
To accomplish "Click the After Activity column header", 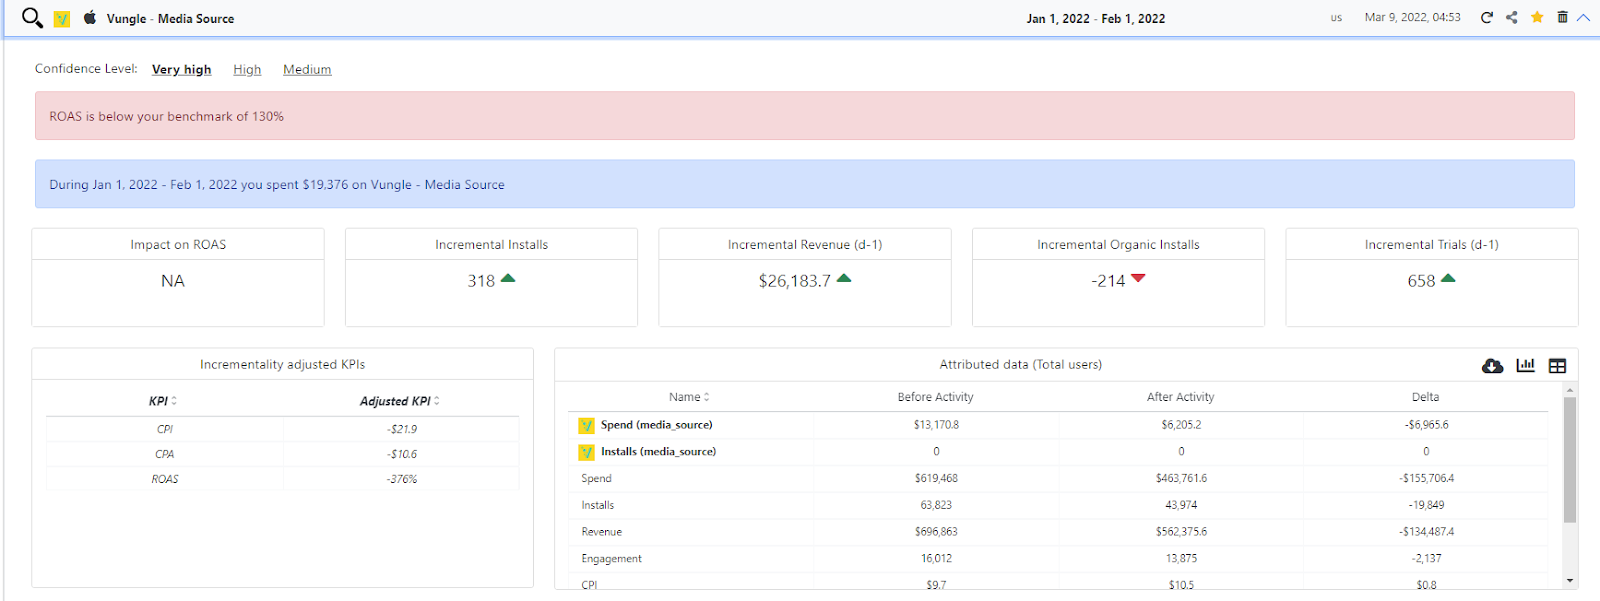I will coord(1180,397).
